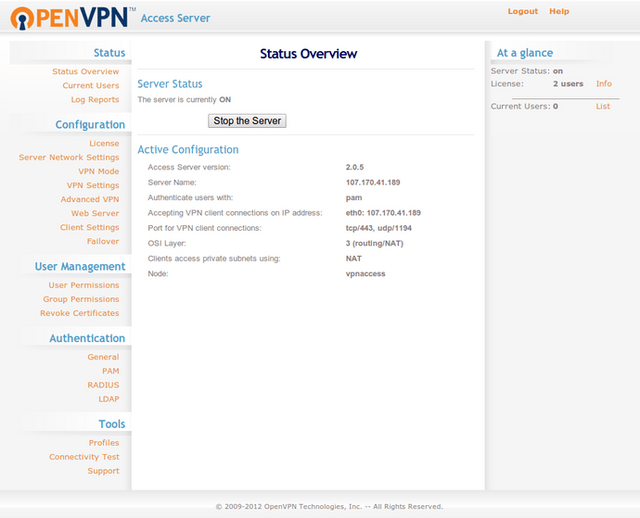Go to Revoke Certificates
640x518 pixels.
[x=80, y=313]
